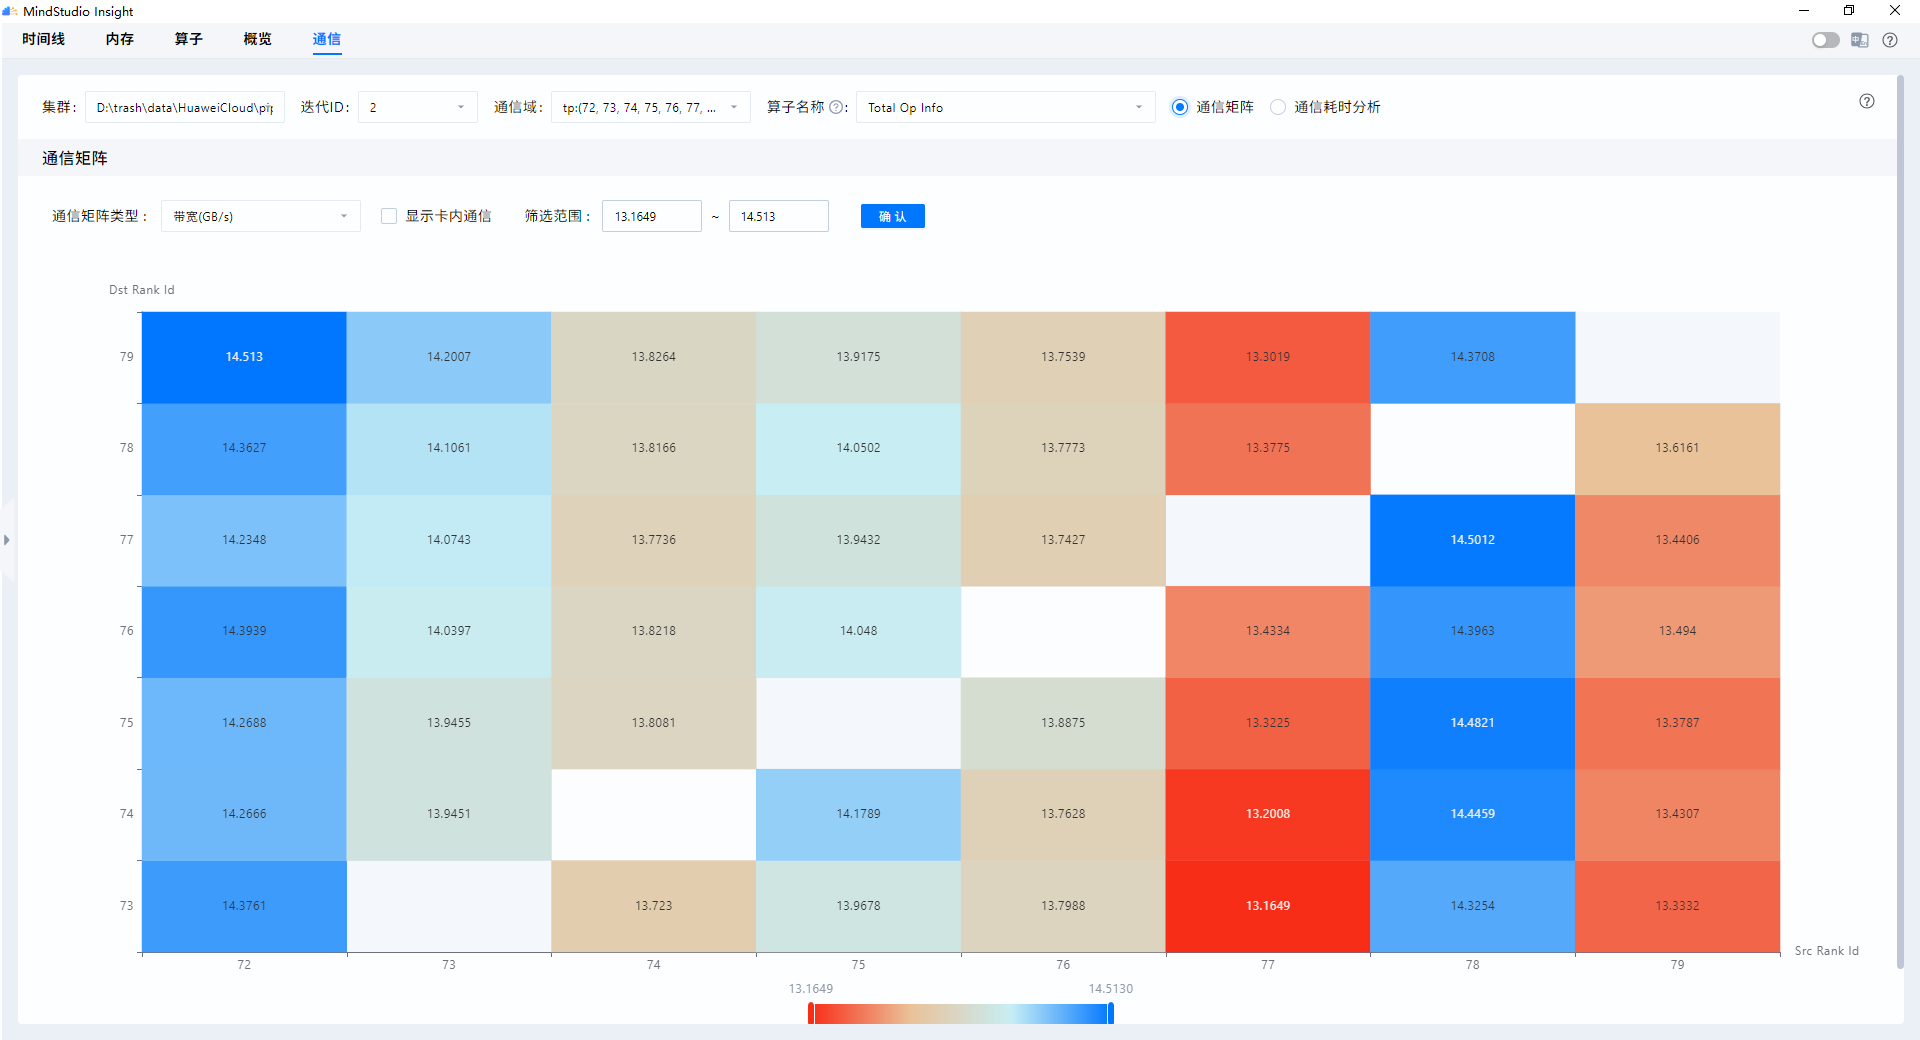Screen dimensions: 1920x1040
Task: Select the heatmap cell valued 14.5012
Action: click(x=1472, y=539)
